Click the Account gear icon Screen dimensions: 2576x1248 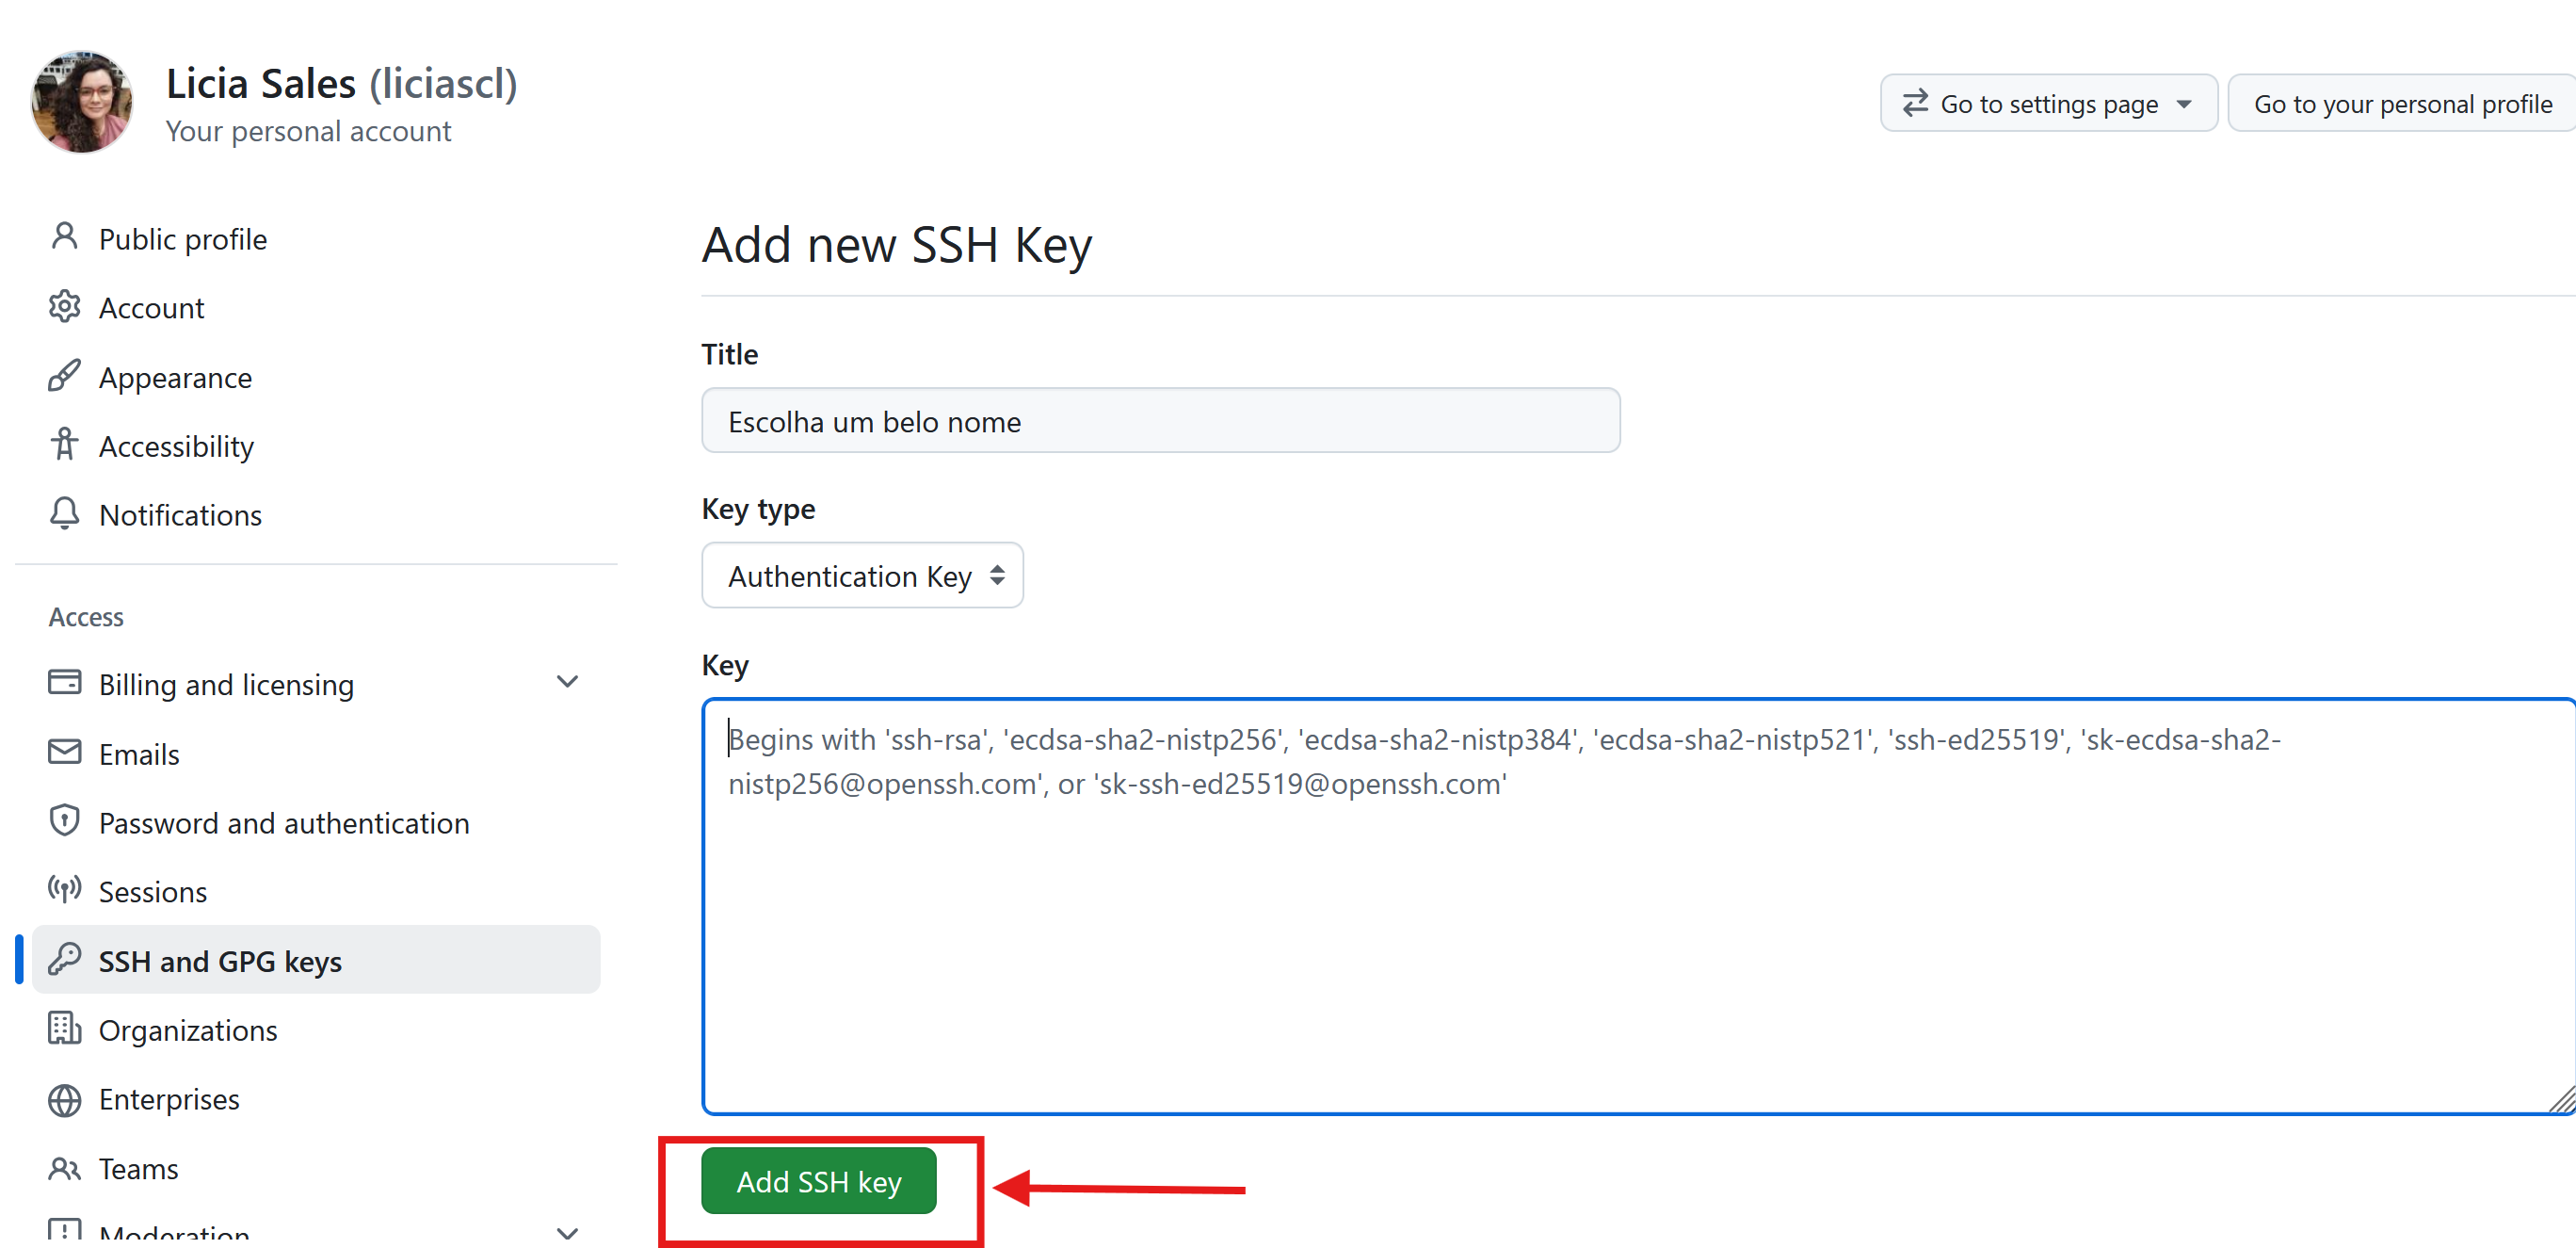(x=64, y=307)
